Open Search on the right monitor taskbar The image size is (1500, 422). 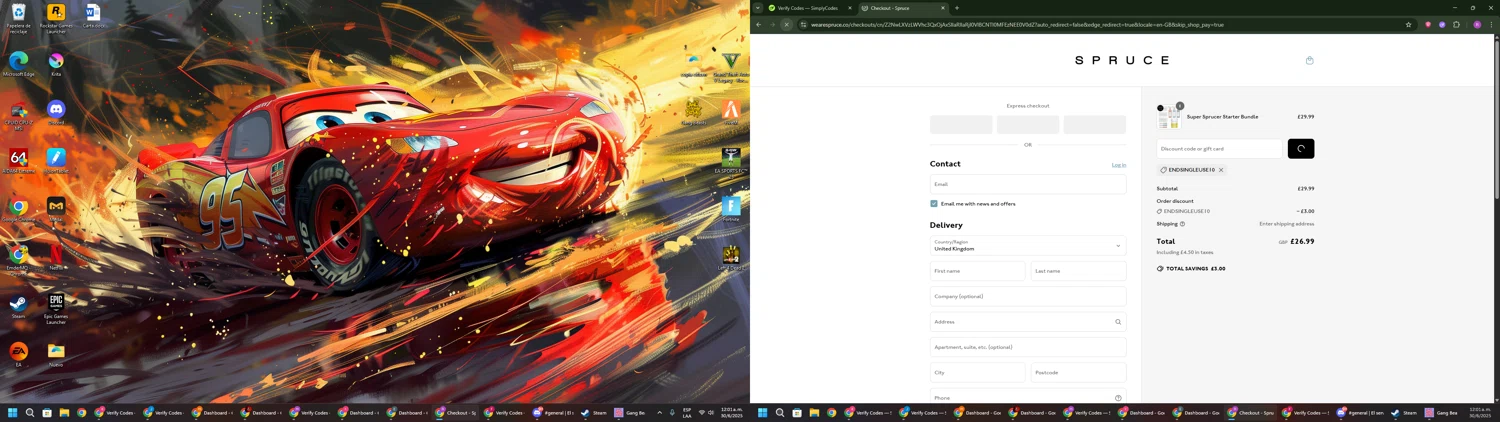click(x=780, y=412)
